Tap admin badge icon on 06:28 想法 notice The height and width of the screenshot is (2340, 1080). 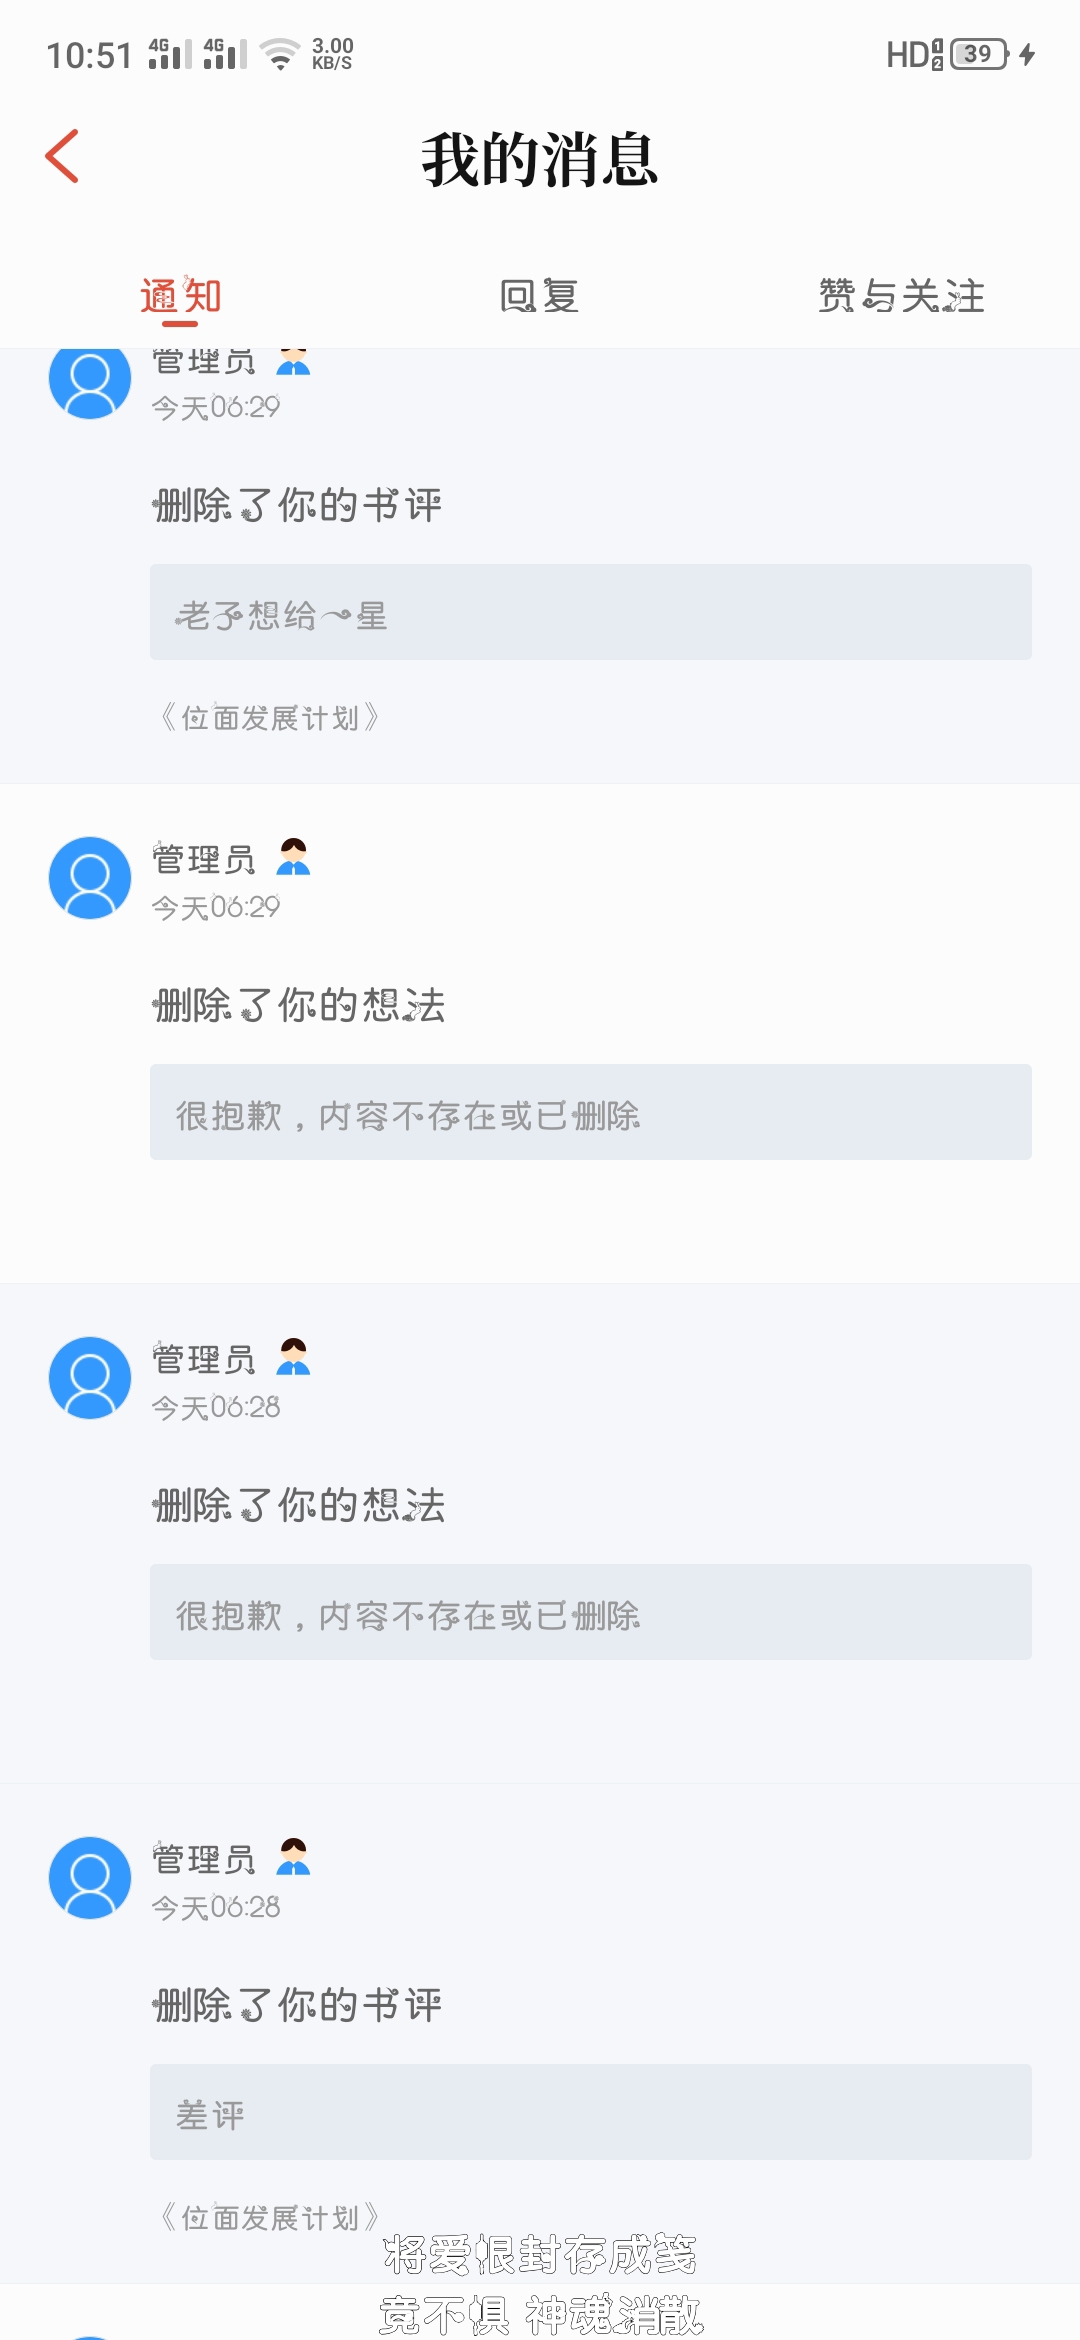[x=293, y=1357]
